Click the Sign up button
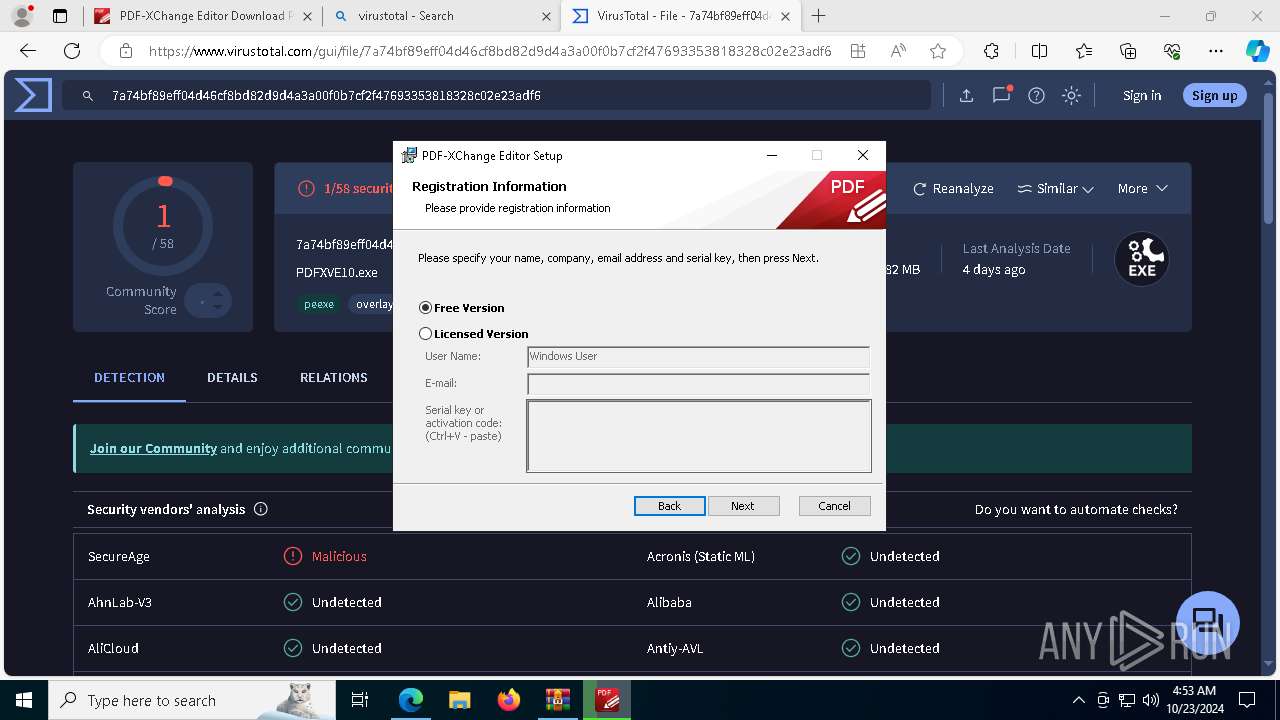The width and height of the screenshot is (1280, 720). [1214, 95]
